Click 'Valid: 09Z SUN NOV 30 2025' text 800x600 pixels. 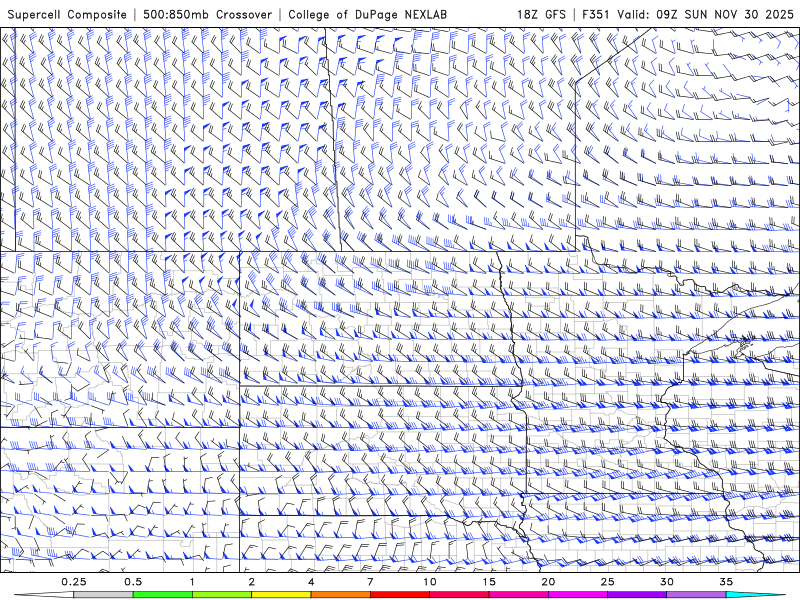[705, 14]
